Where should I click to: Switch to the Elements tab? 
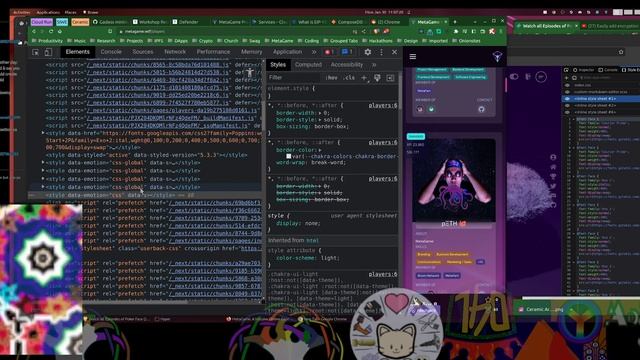[x=78, y=52]
